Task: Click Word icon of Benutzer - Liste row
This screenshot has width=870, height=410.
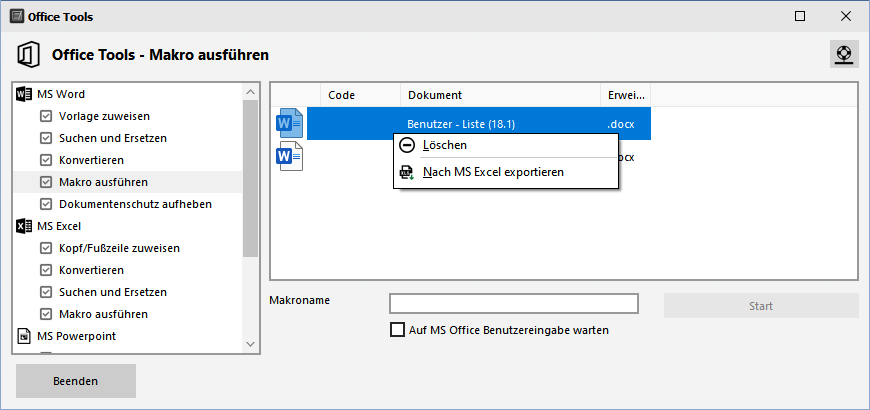Action: 289,123
